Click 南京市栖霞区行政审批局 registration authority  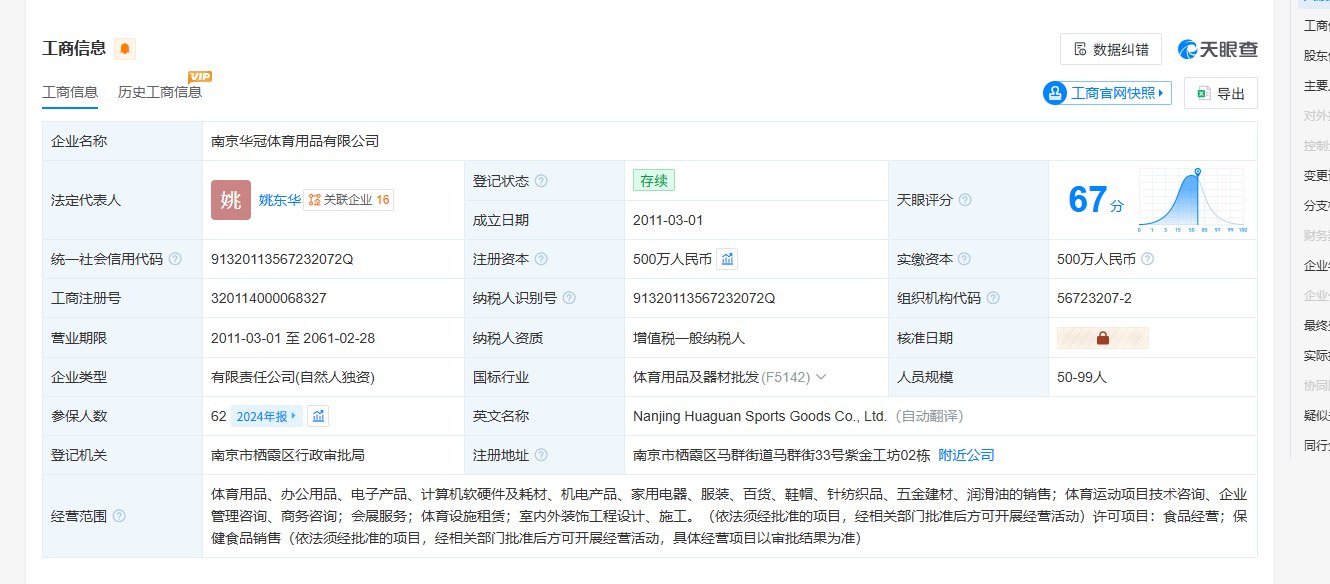pos(288,455)
